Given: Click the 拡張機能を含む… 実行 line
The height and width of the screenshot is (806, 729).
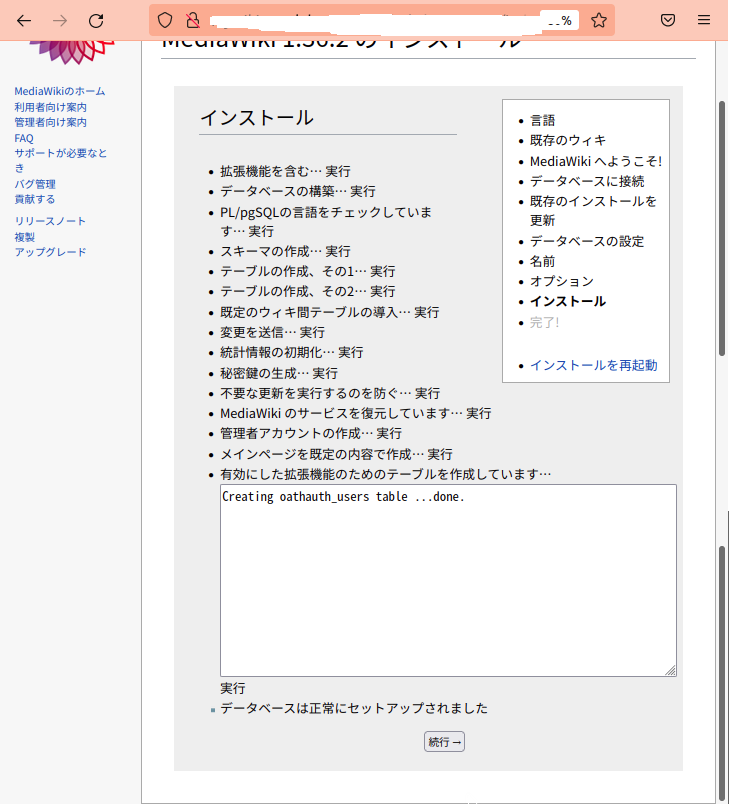Looking at the screenshot, I should (285, 171).
